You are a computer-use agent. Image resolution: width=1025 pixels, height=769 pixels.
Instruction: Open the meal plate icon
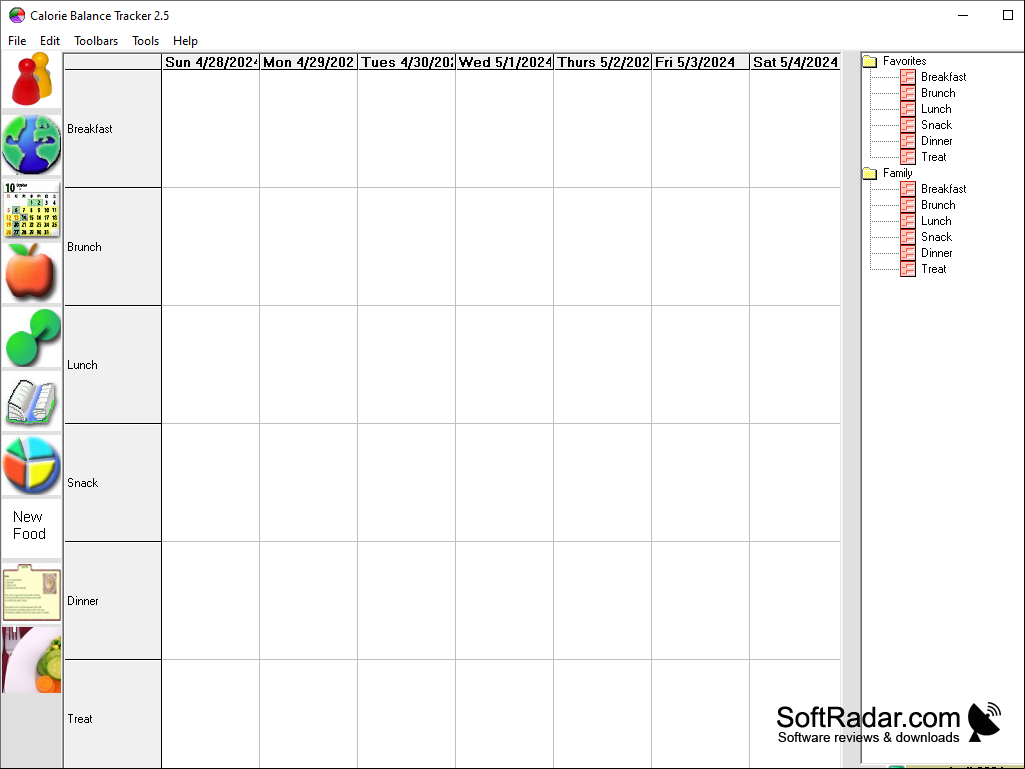pyautogui.click(x=31, y=660)
